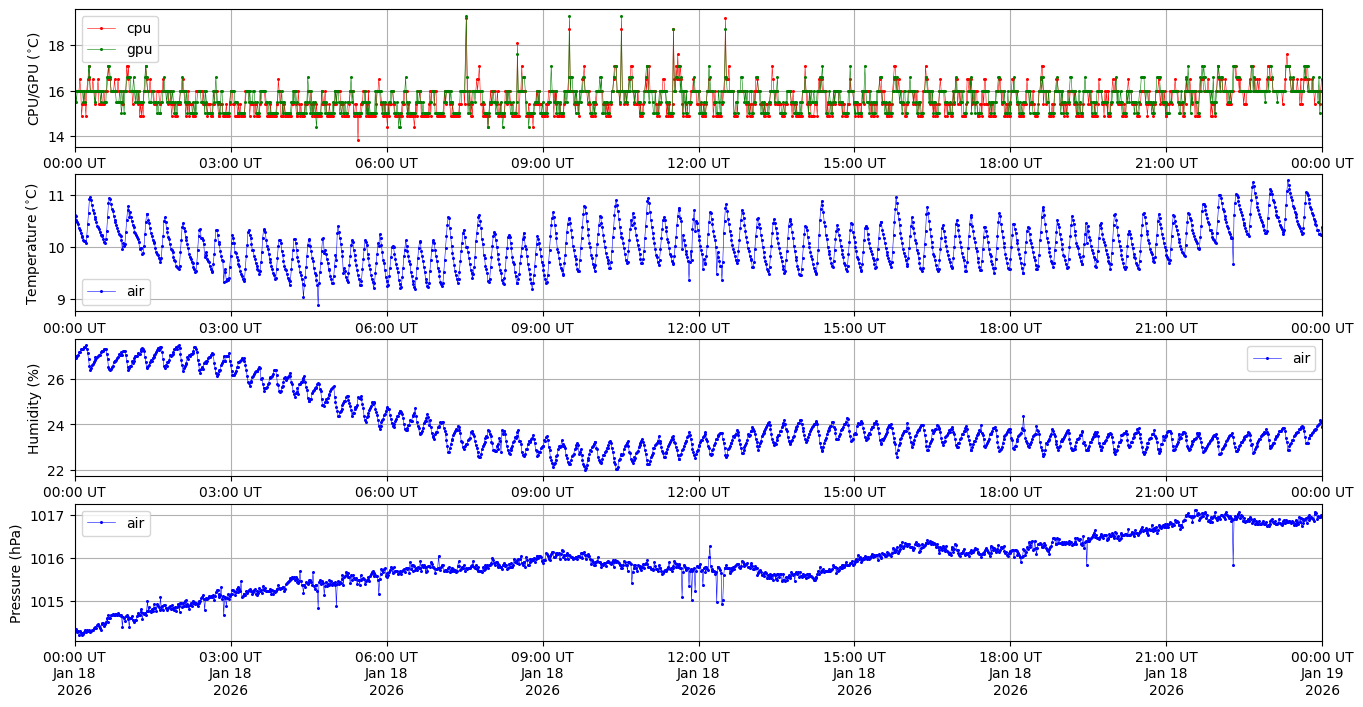Click the 26 tick on the humidity axis

(57, 380)
